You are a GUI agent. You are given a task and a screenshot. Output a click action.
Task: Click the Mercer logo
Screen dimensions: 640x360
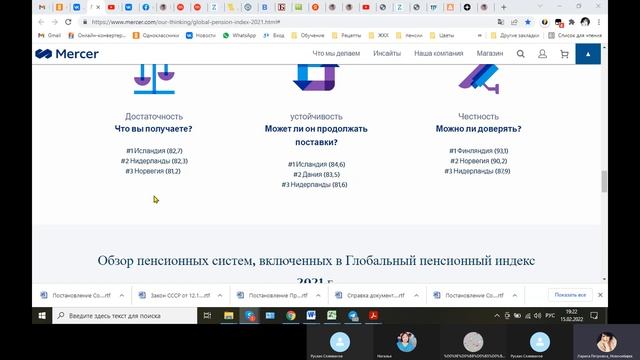pyautogui.click(x=67, y=54)
